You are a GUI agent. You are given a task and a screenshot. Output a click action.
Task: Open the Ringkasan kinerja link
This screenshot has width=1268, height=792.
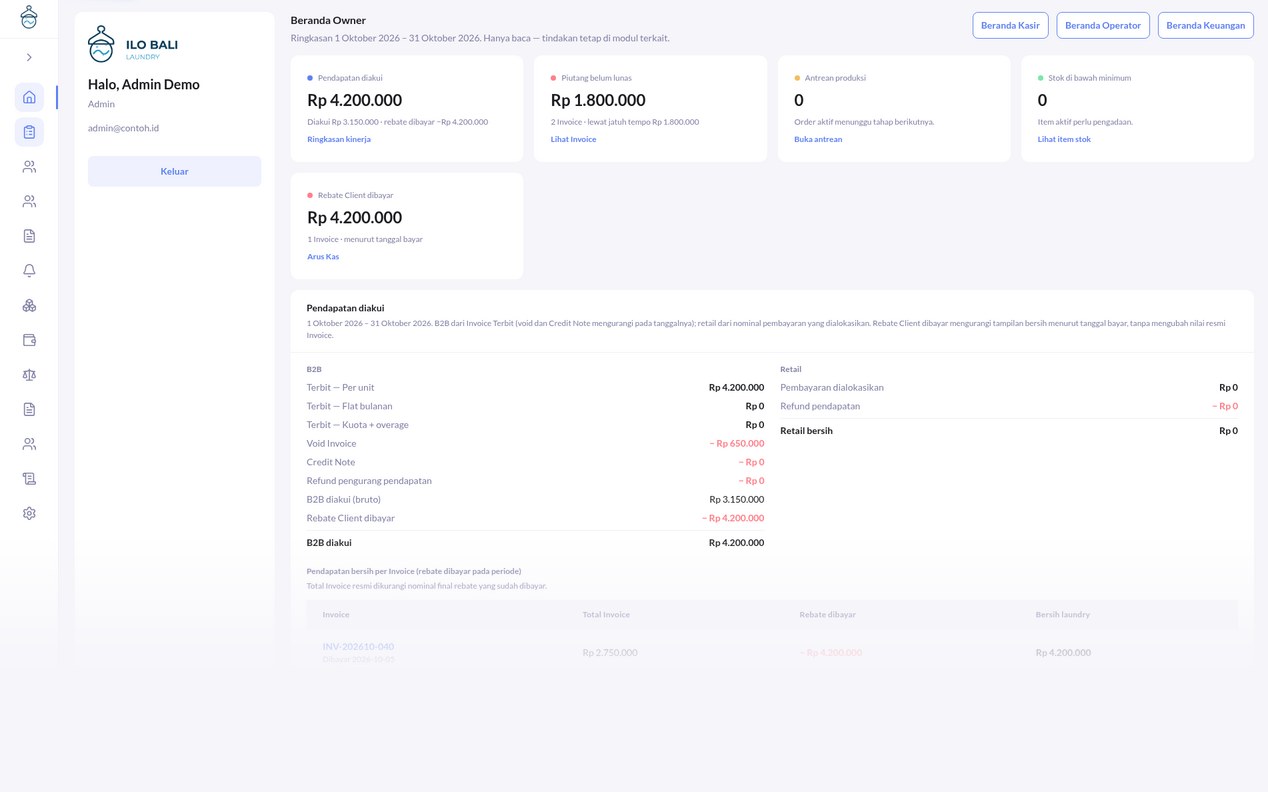click(x=339, y=139)
